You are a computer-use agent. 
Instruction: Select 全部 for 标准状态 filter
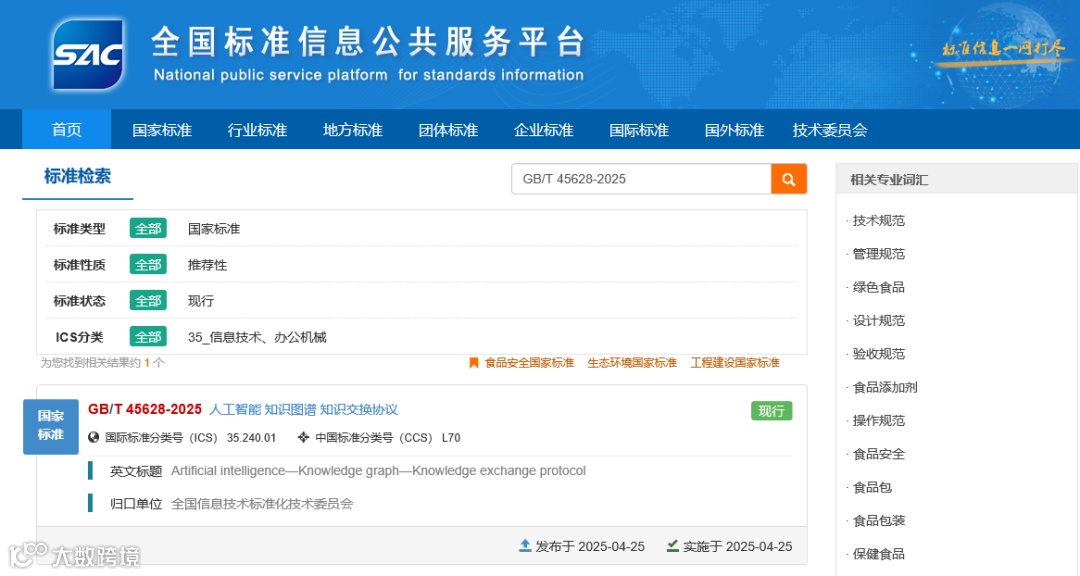click(x=148, y=300)
